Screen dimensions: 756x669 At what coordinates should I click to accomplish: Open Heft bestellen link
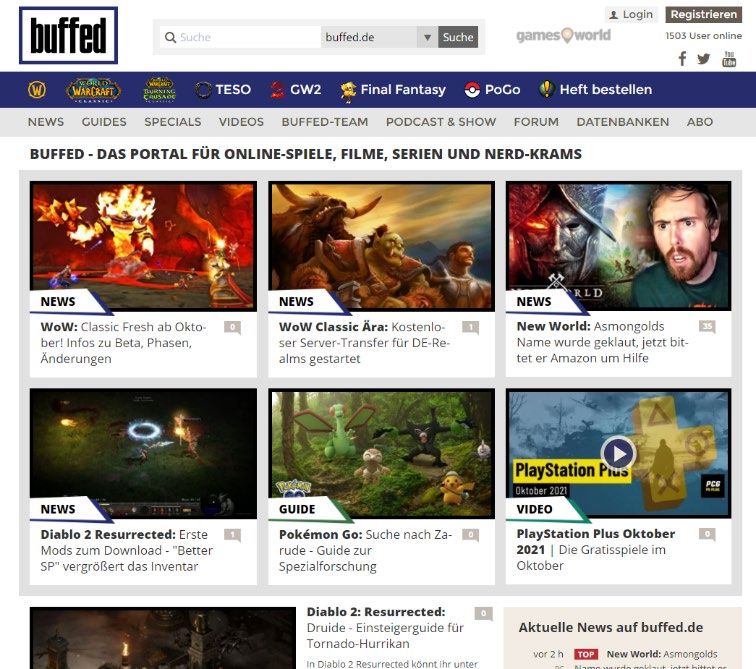pyautogui.click(x=595, y=90)
